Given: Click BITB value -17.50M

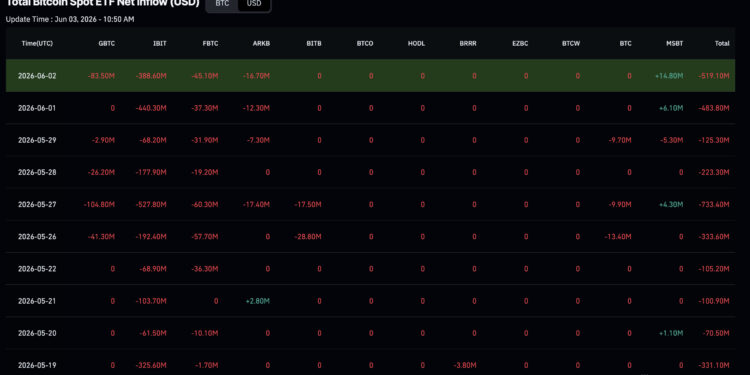Looking at the screenshot, I should click(x=308, y=205).
